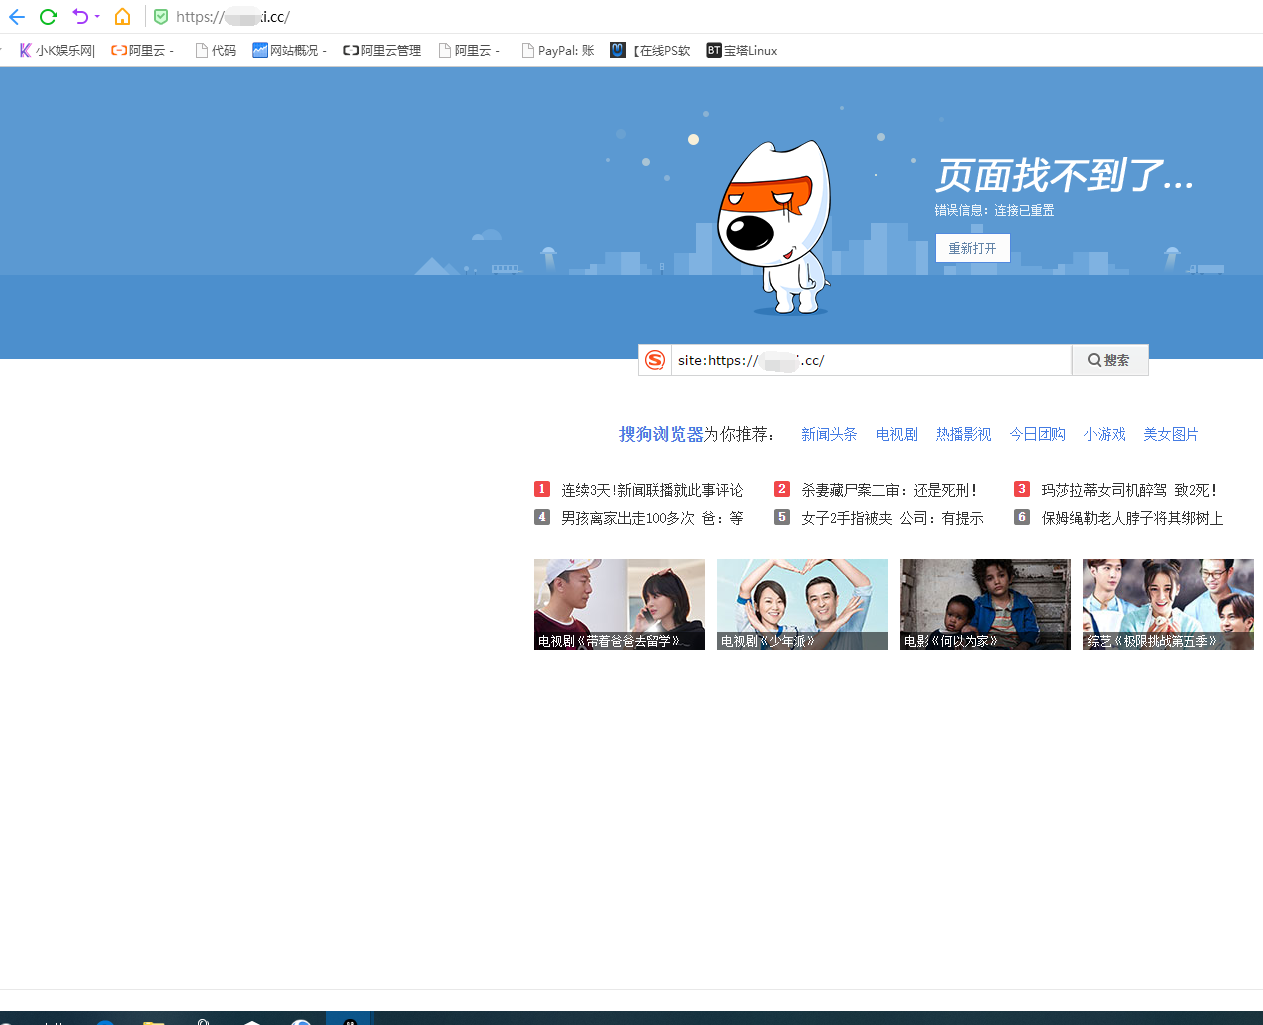Open the 阿里云管理 bookmark
This screenshot has width=1263, height=1025.
point(382,50)
